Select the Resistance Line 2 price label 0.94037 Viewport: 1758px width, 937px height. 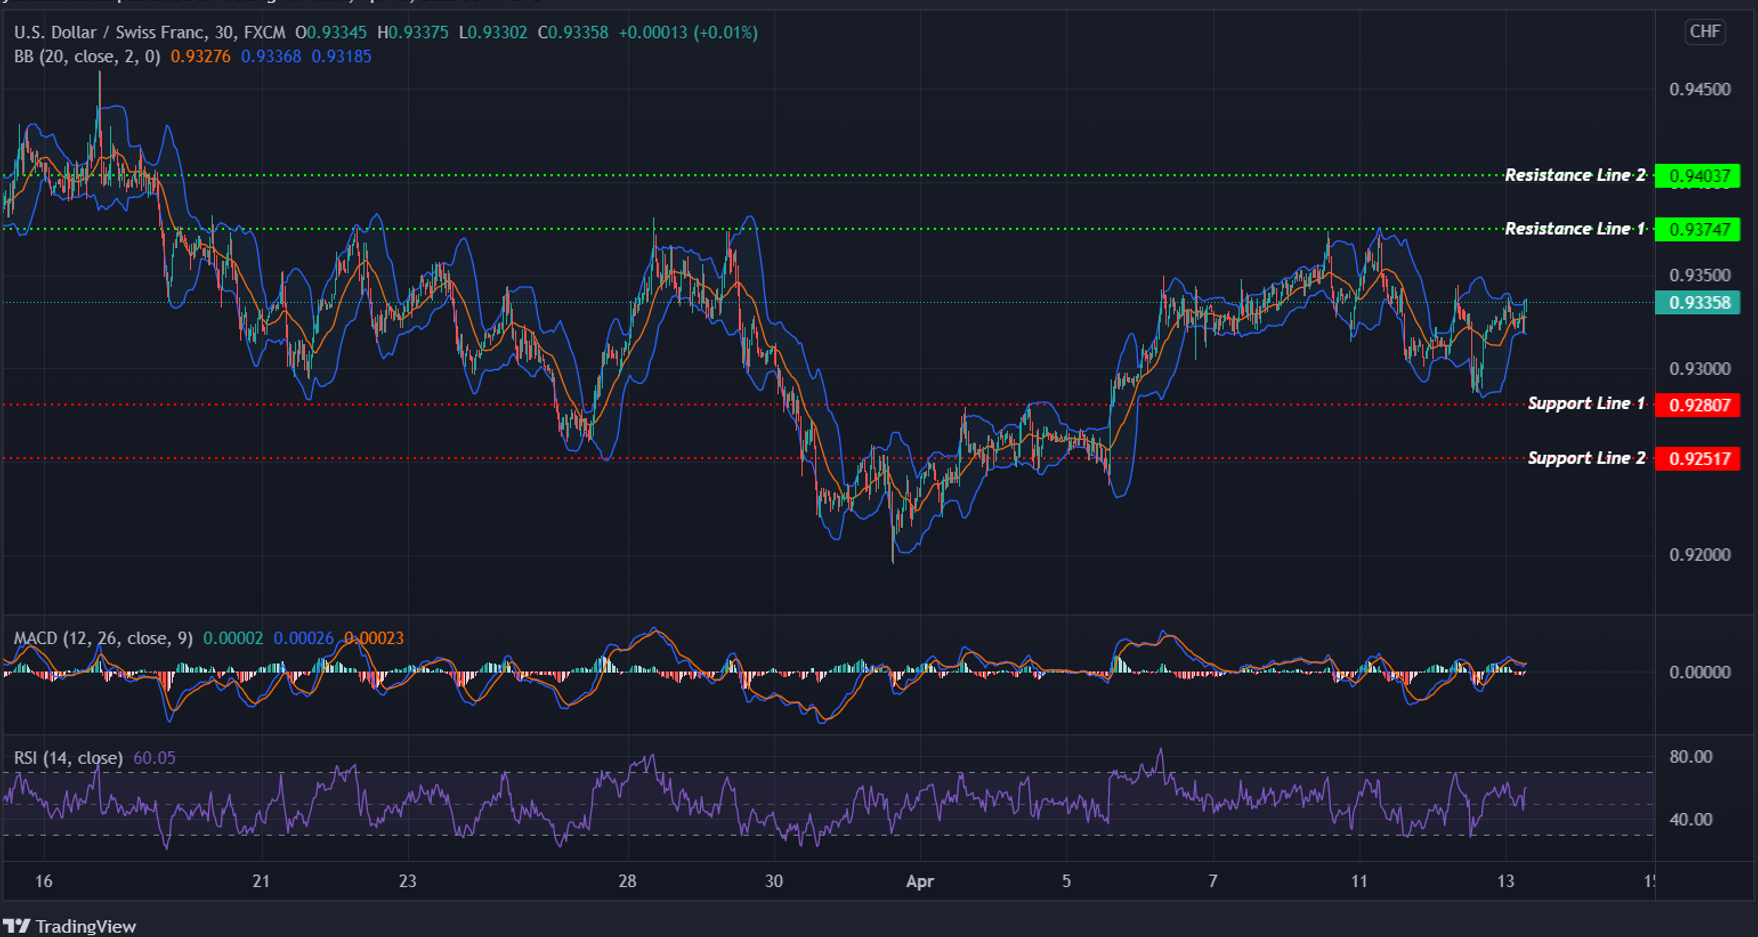tap(1699, 175)
